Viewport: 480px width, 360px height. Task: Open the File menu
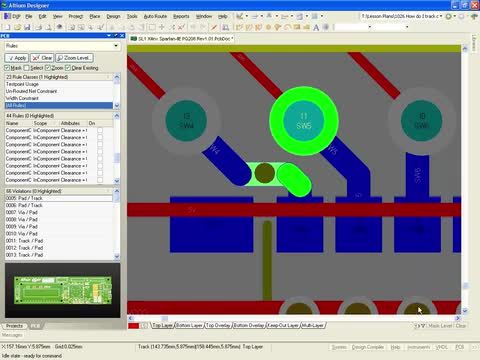[29, 16]
